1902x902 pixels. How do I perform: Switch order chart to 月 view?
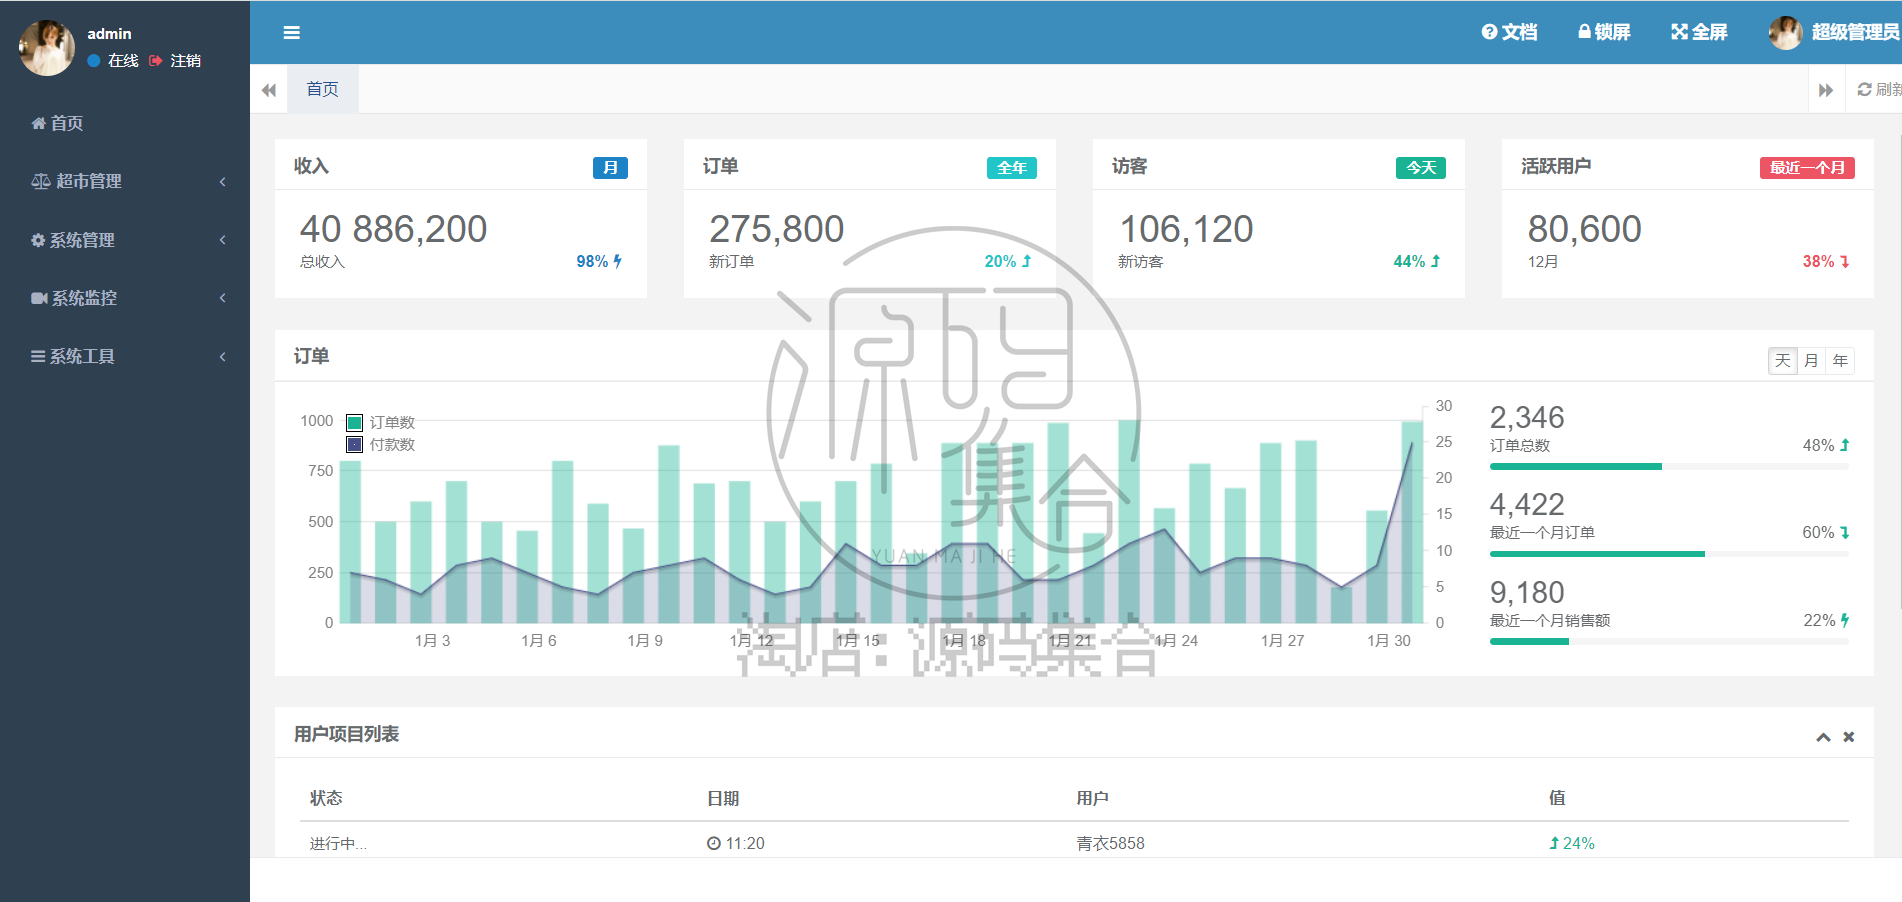(x=1811, y=361)
